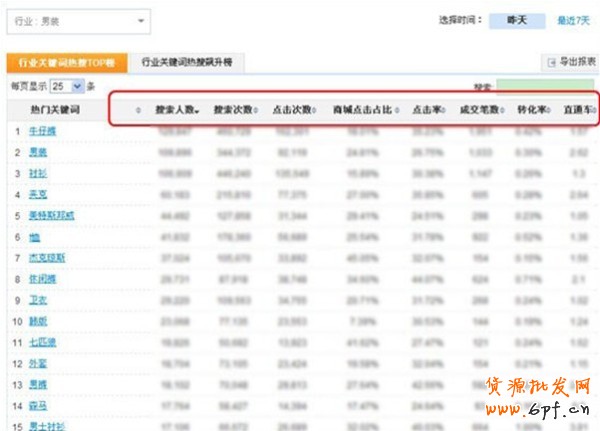Viewport: 600px width, 431px height.
Task: Click the sort arrow beside 搜索人数
Action: coord(197,109)
